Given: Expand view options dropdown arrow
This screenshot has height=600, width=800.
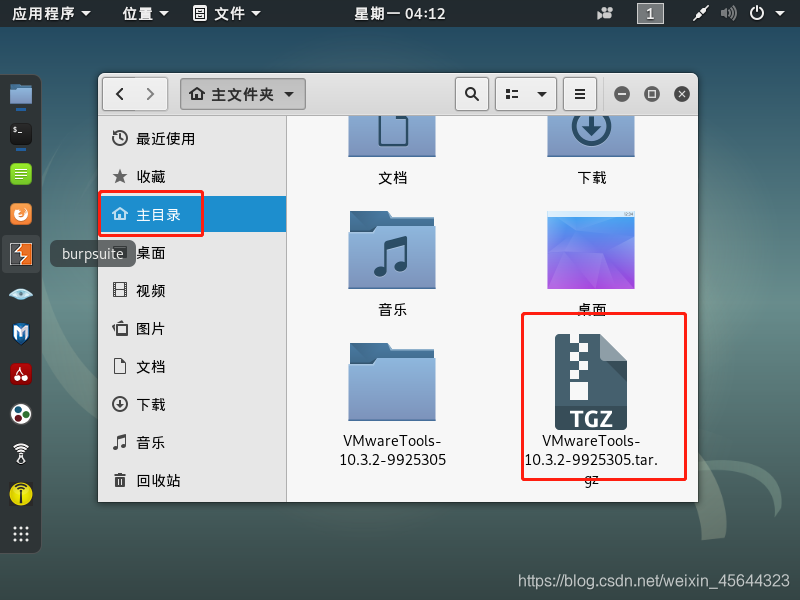Looking at the screenshot, I should tap(542, 94).
